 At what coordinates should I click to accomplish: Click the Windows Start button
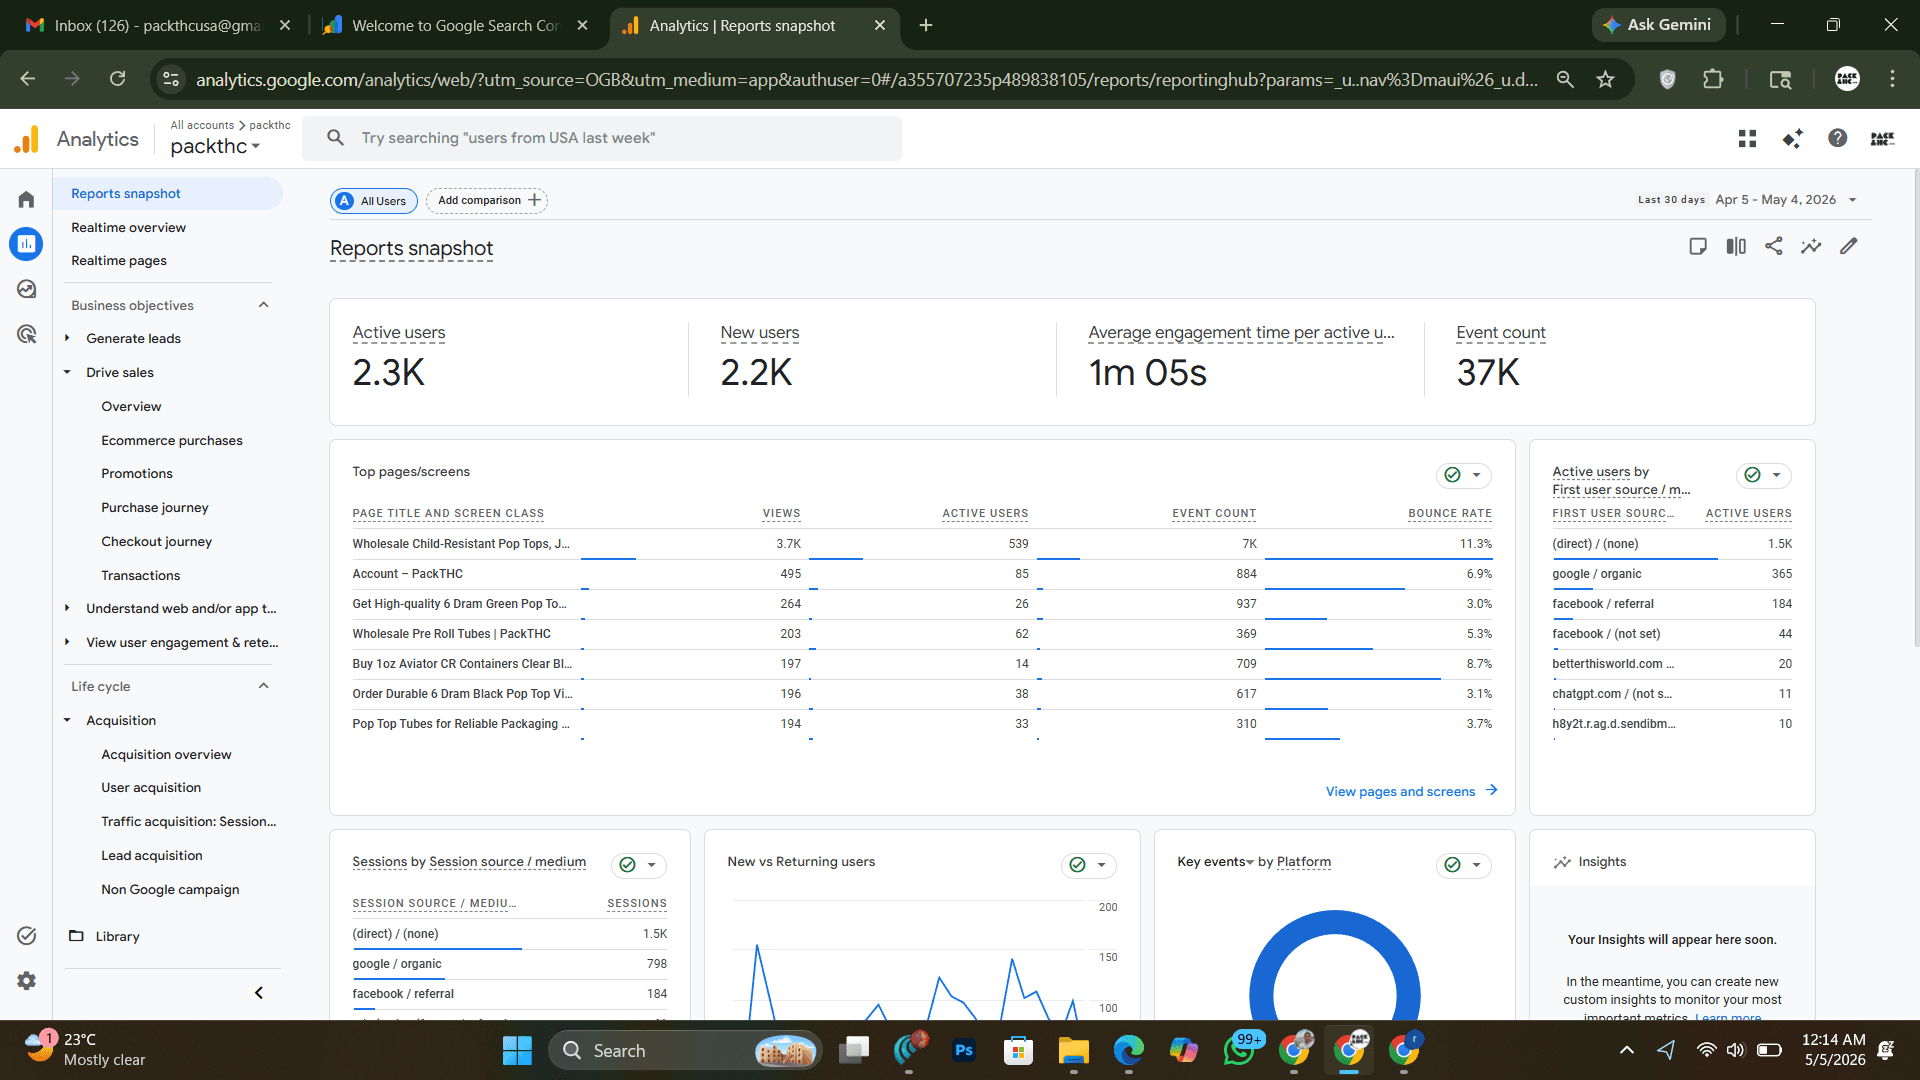pyautogui.click(x=517, y=1050)
